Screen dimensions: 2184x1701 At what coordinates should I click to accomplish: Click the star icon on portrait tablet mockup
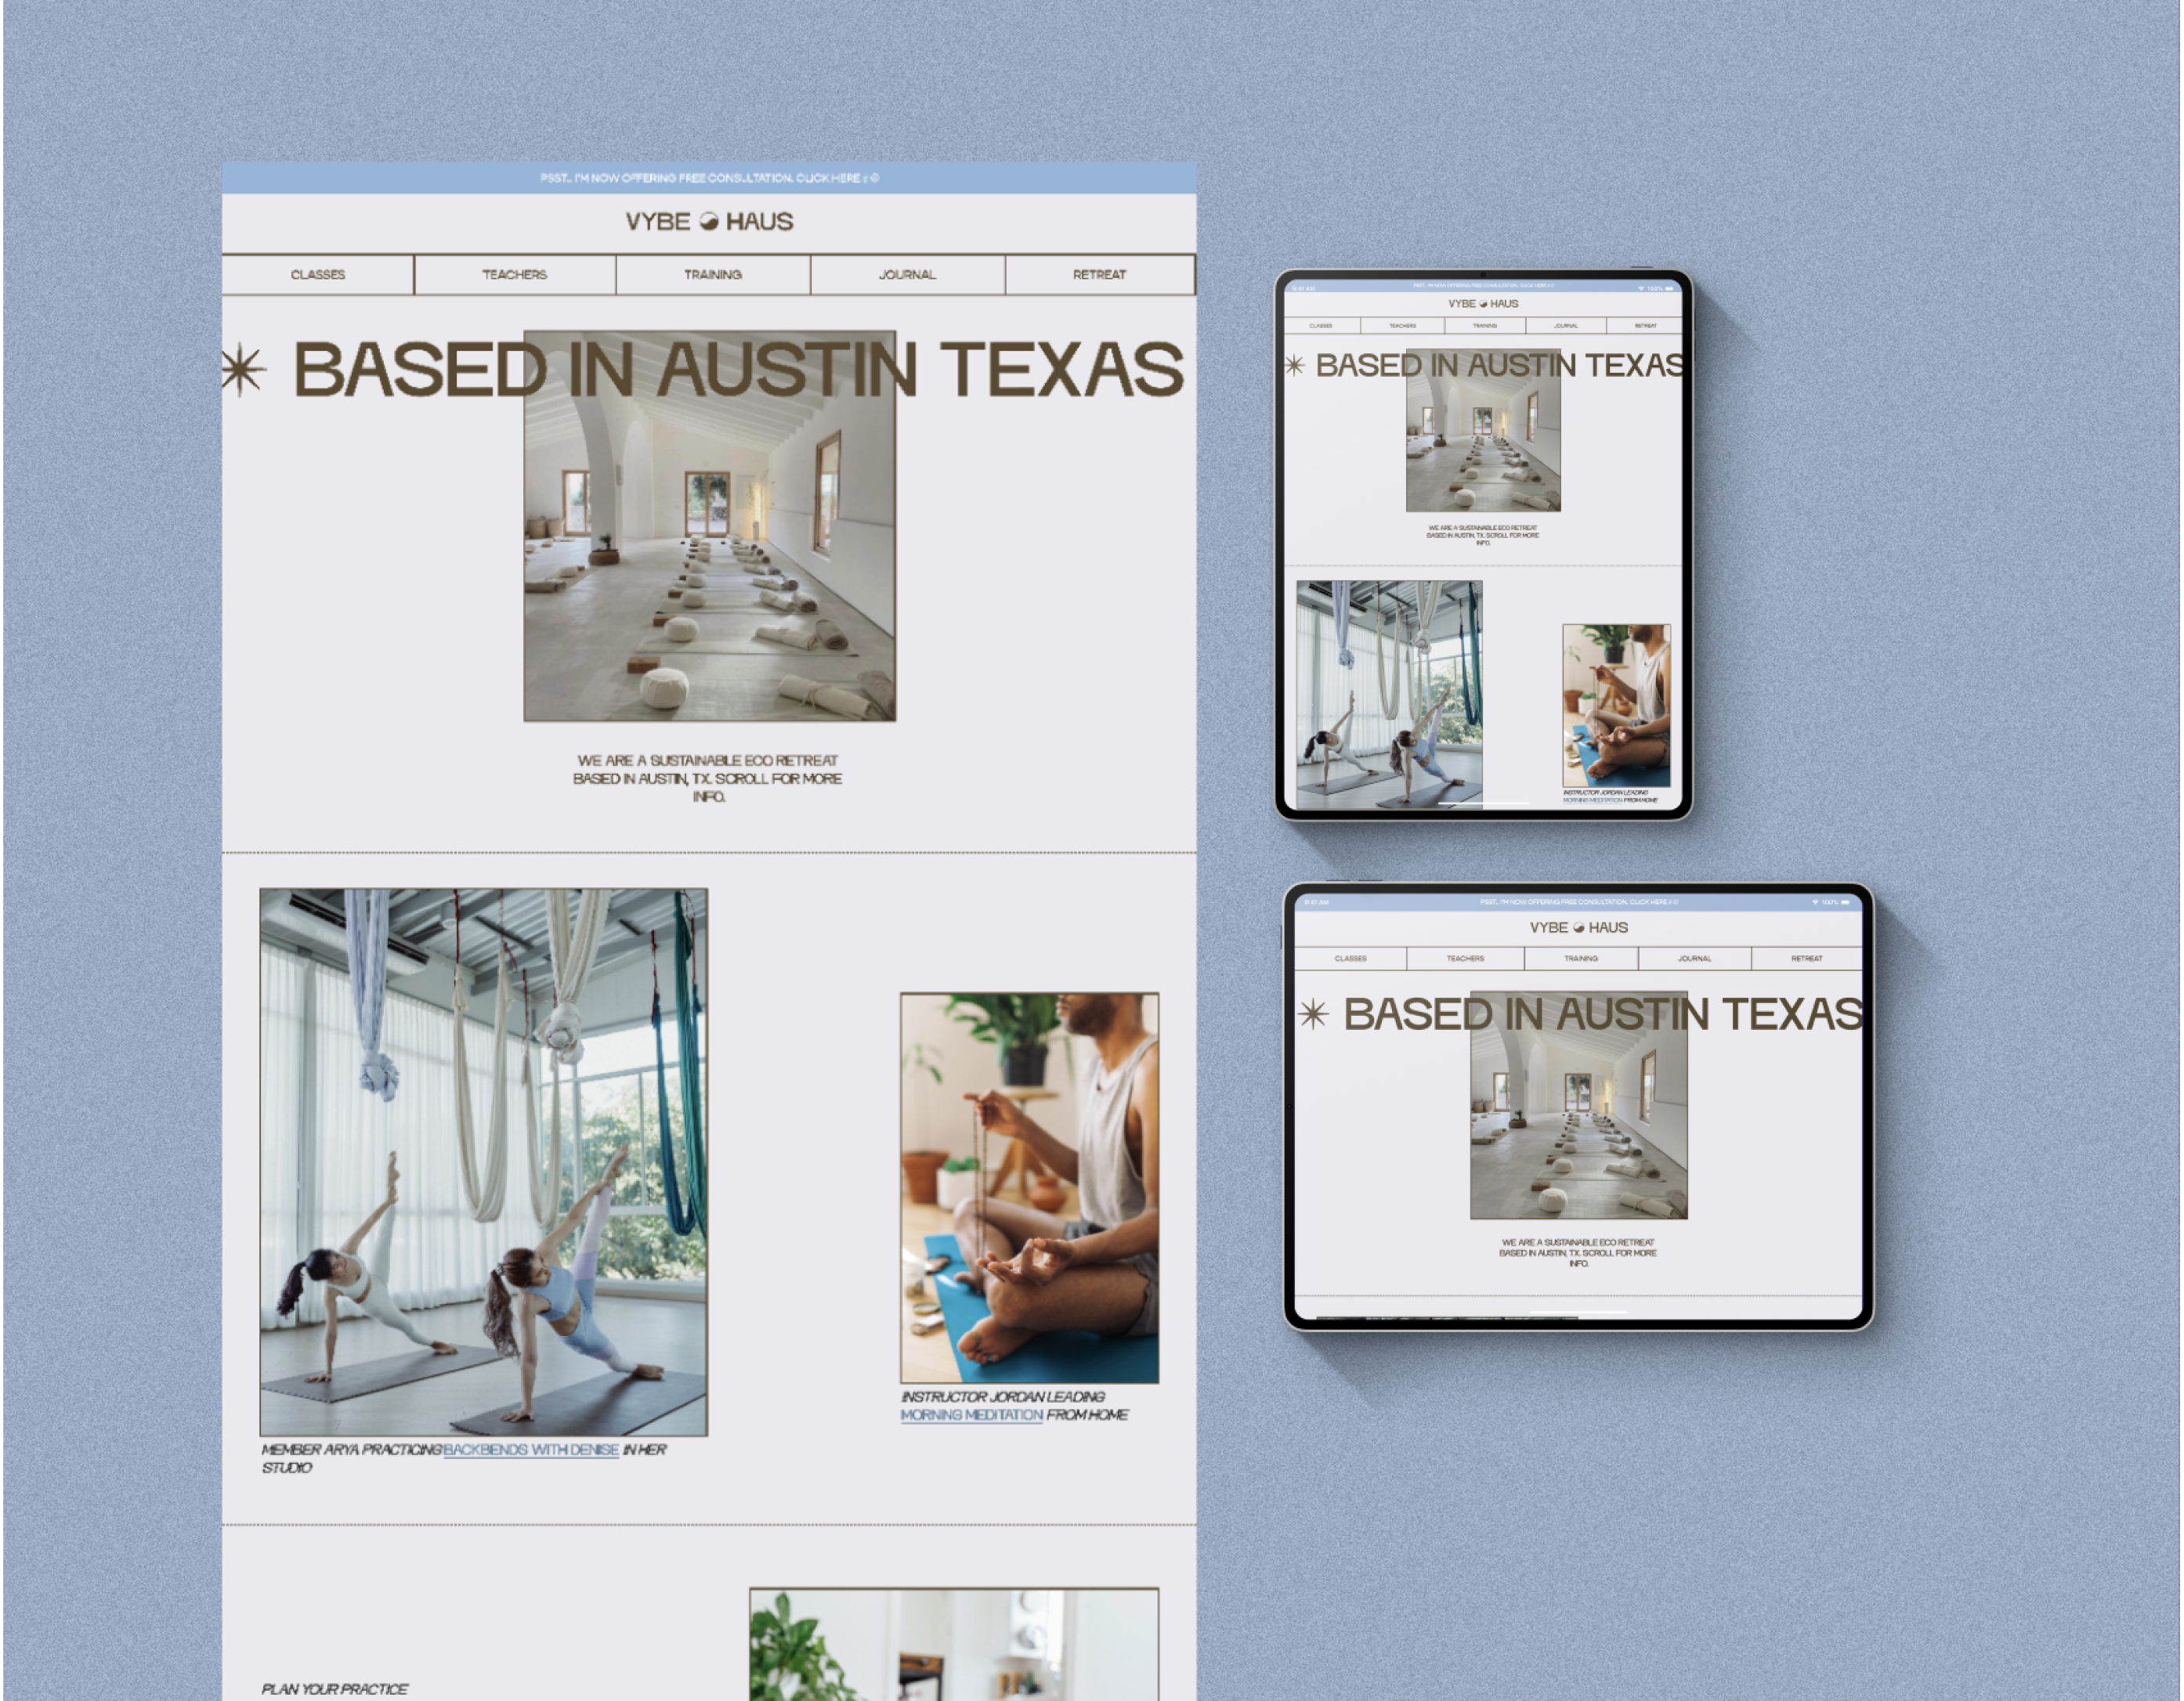pyautogui.click(x=1294, y=365)
